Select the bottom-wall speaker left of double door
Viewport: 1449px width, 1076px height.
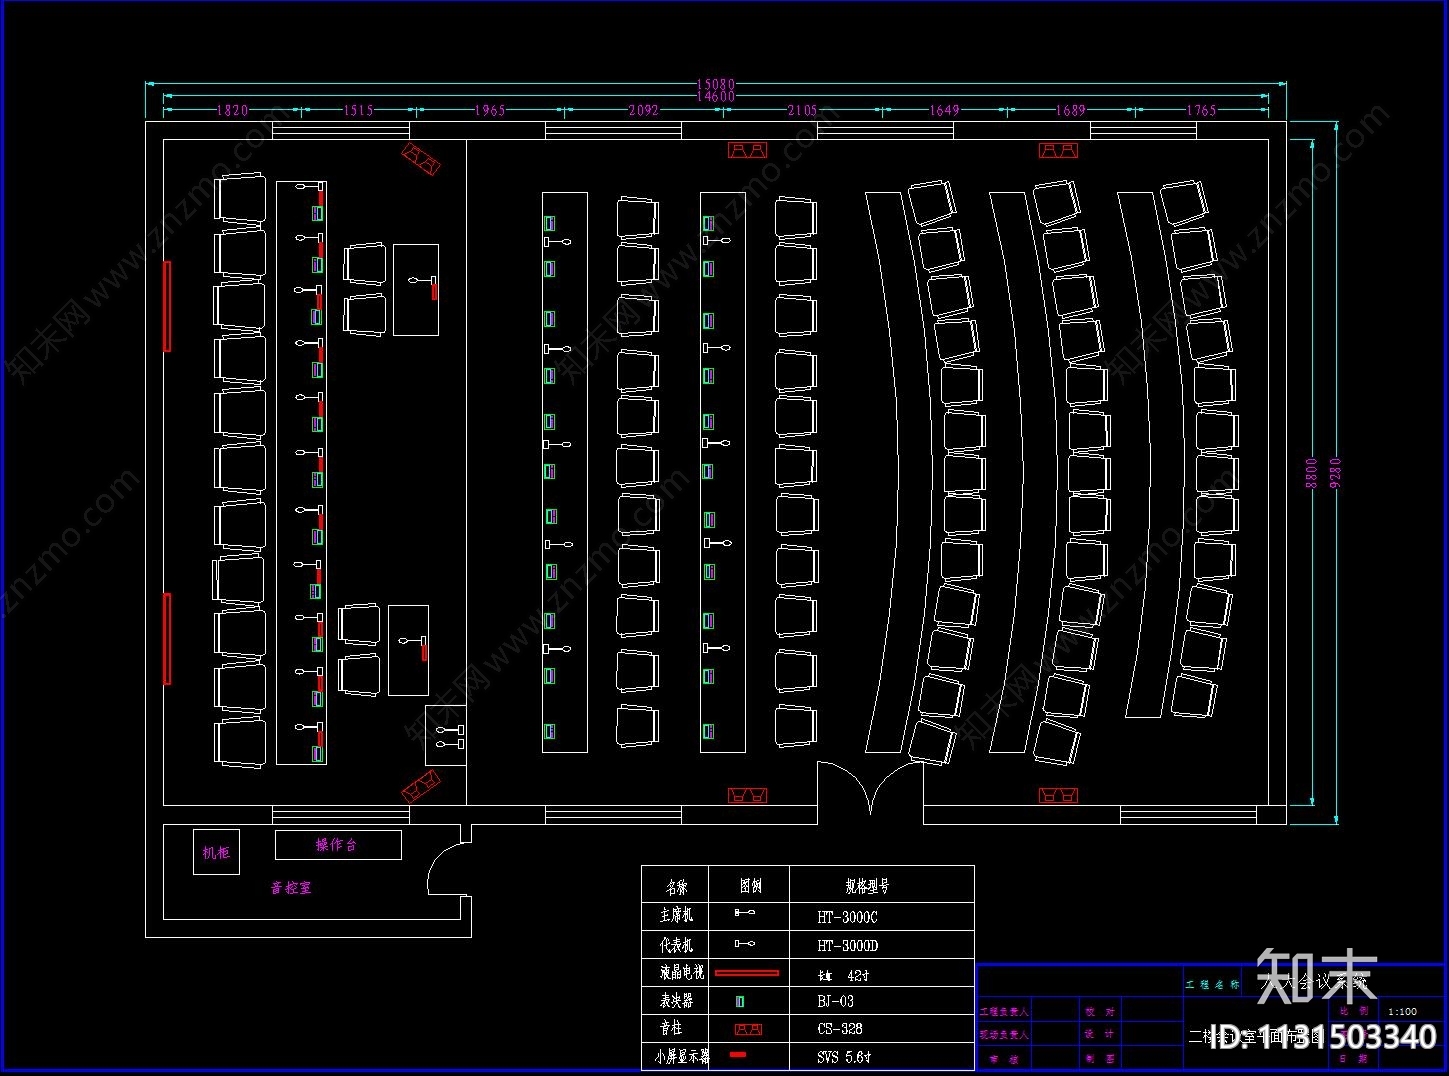click(x=747, y=795)
